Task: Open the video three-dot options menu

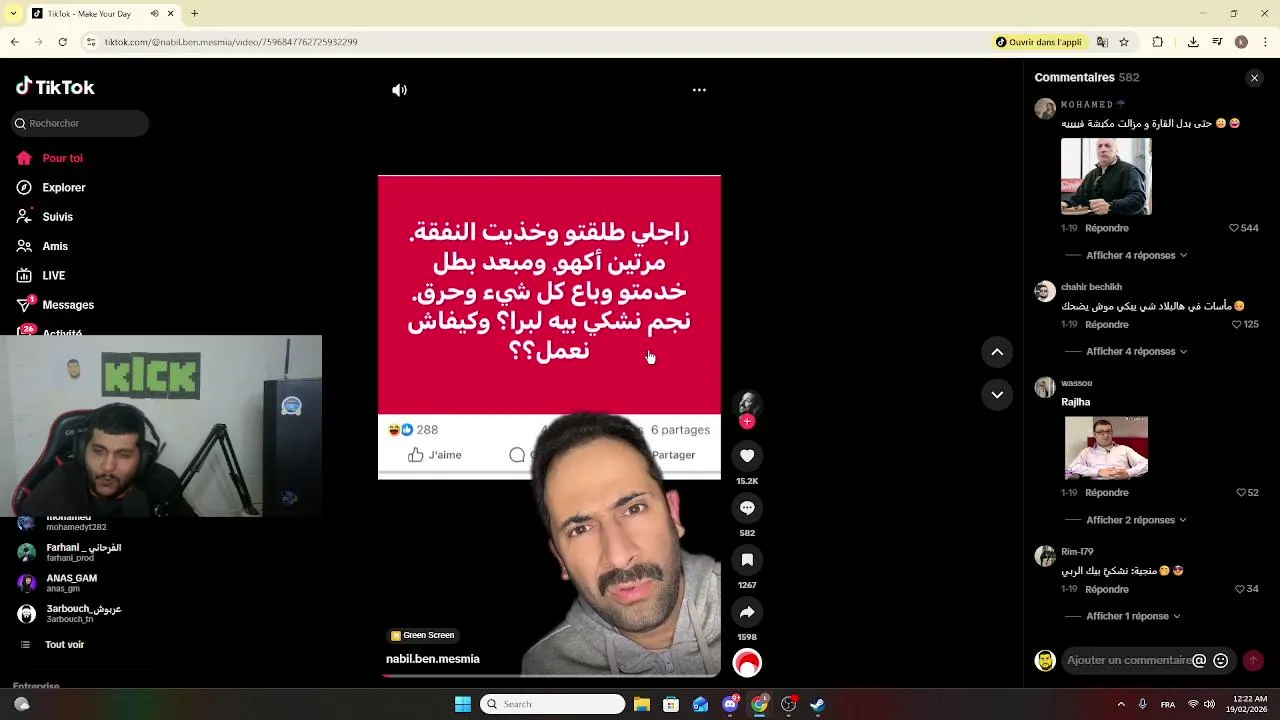Action: tap(699, 90)
